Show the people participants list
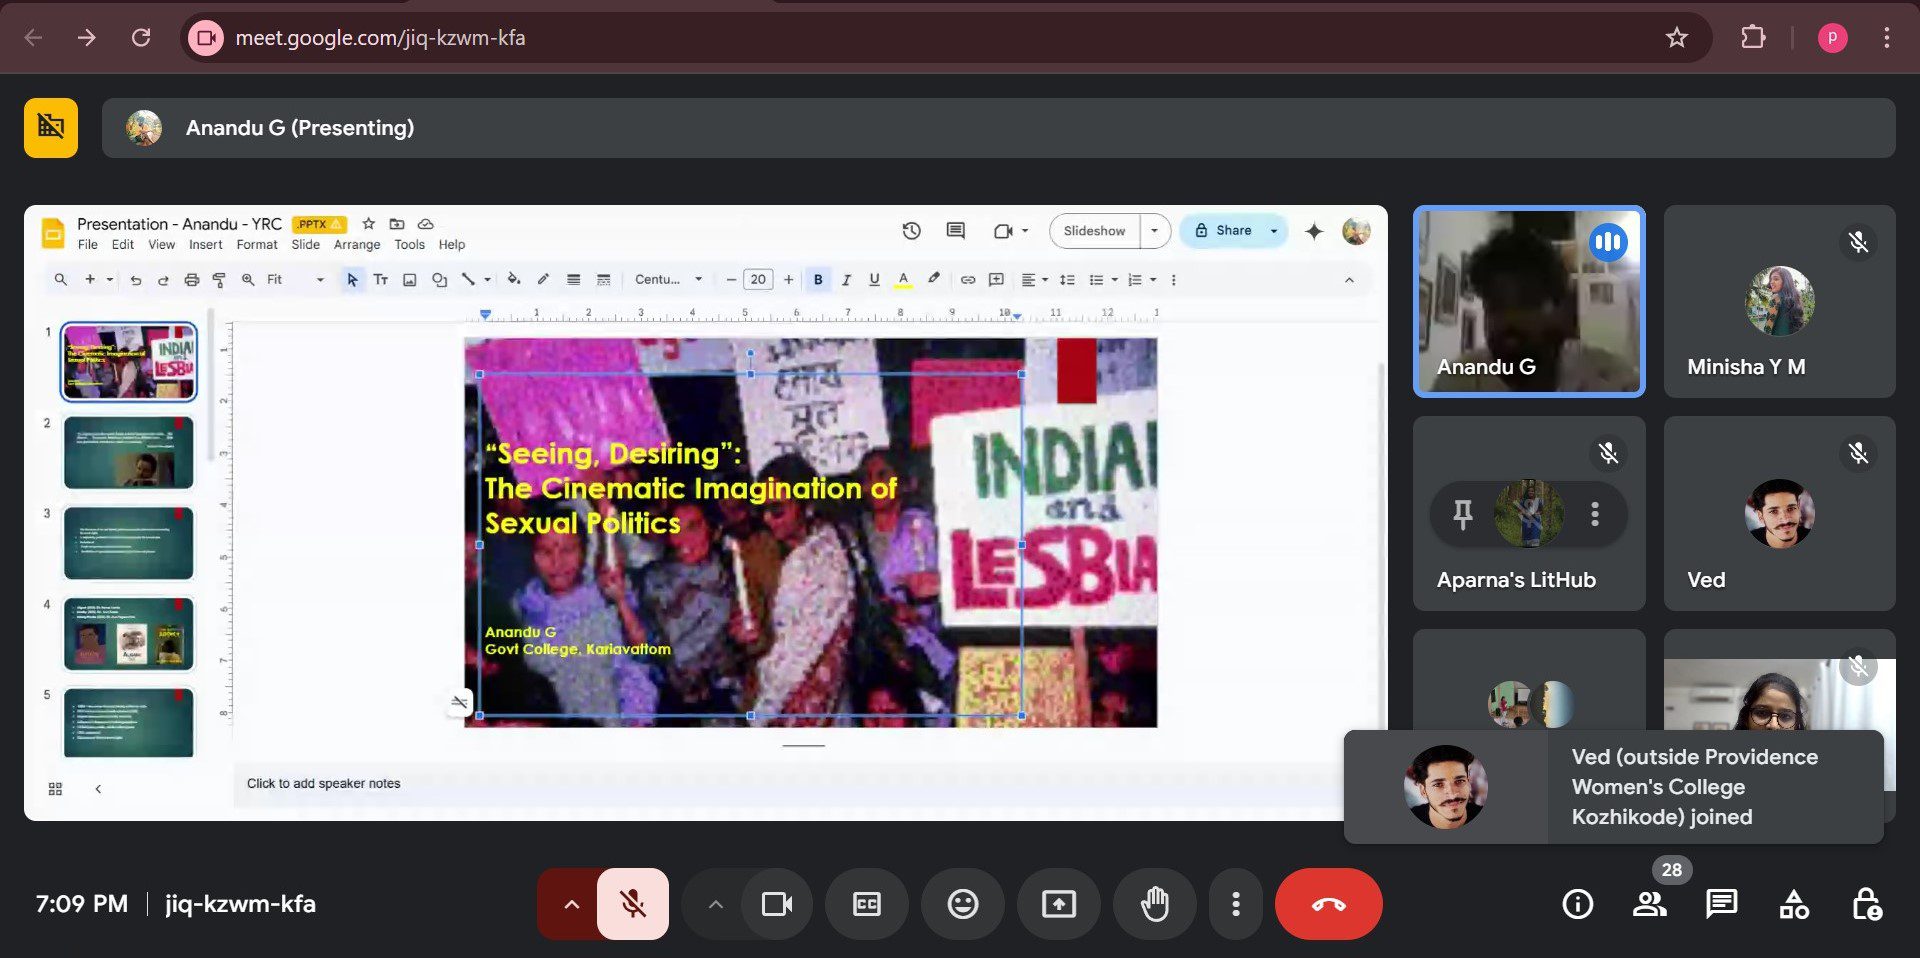 pyautogui.click(x=1649, y=904)
